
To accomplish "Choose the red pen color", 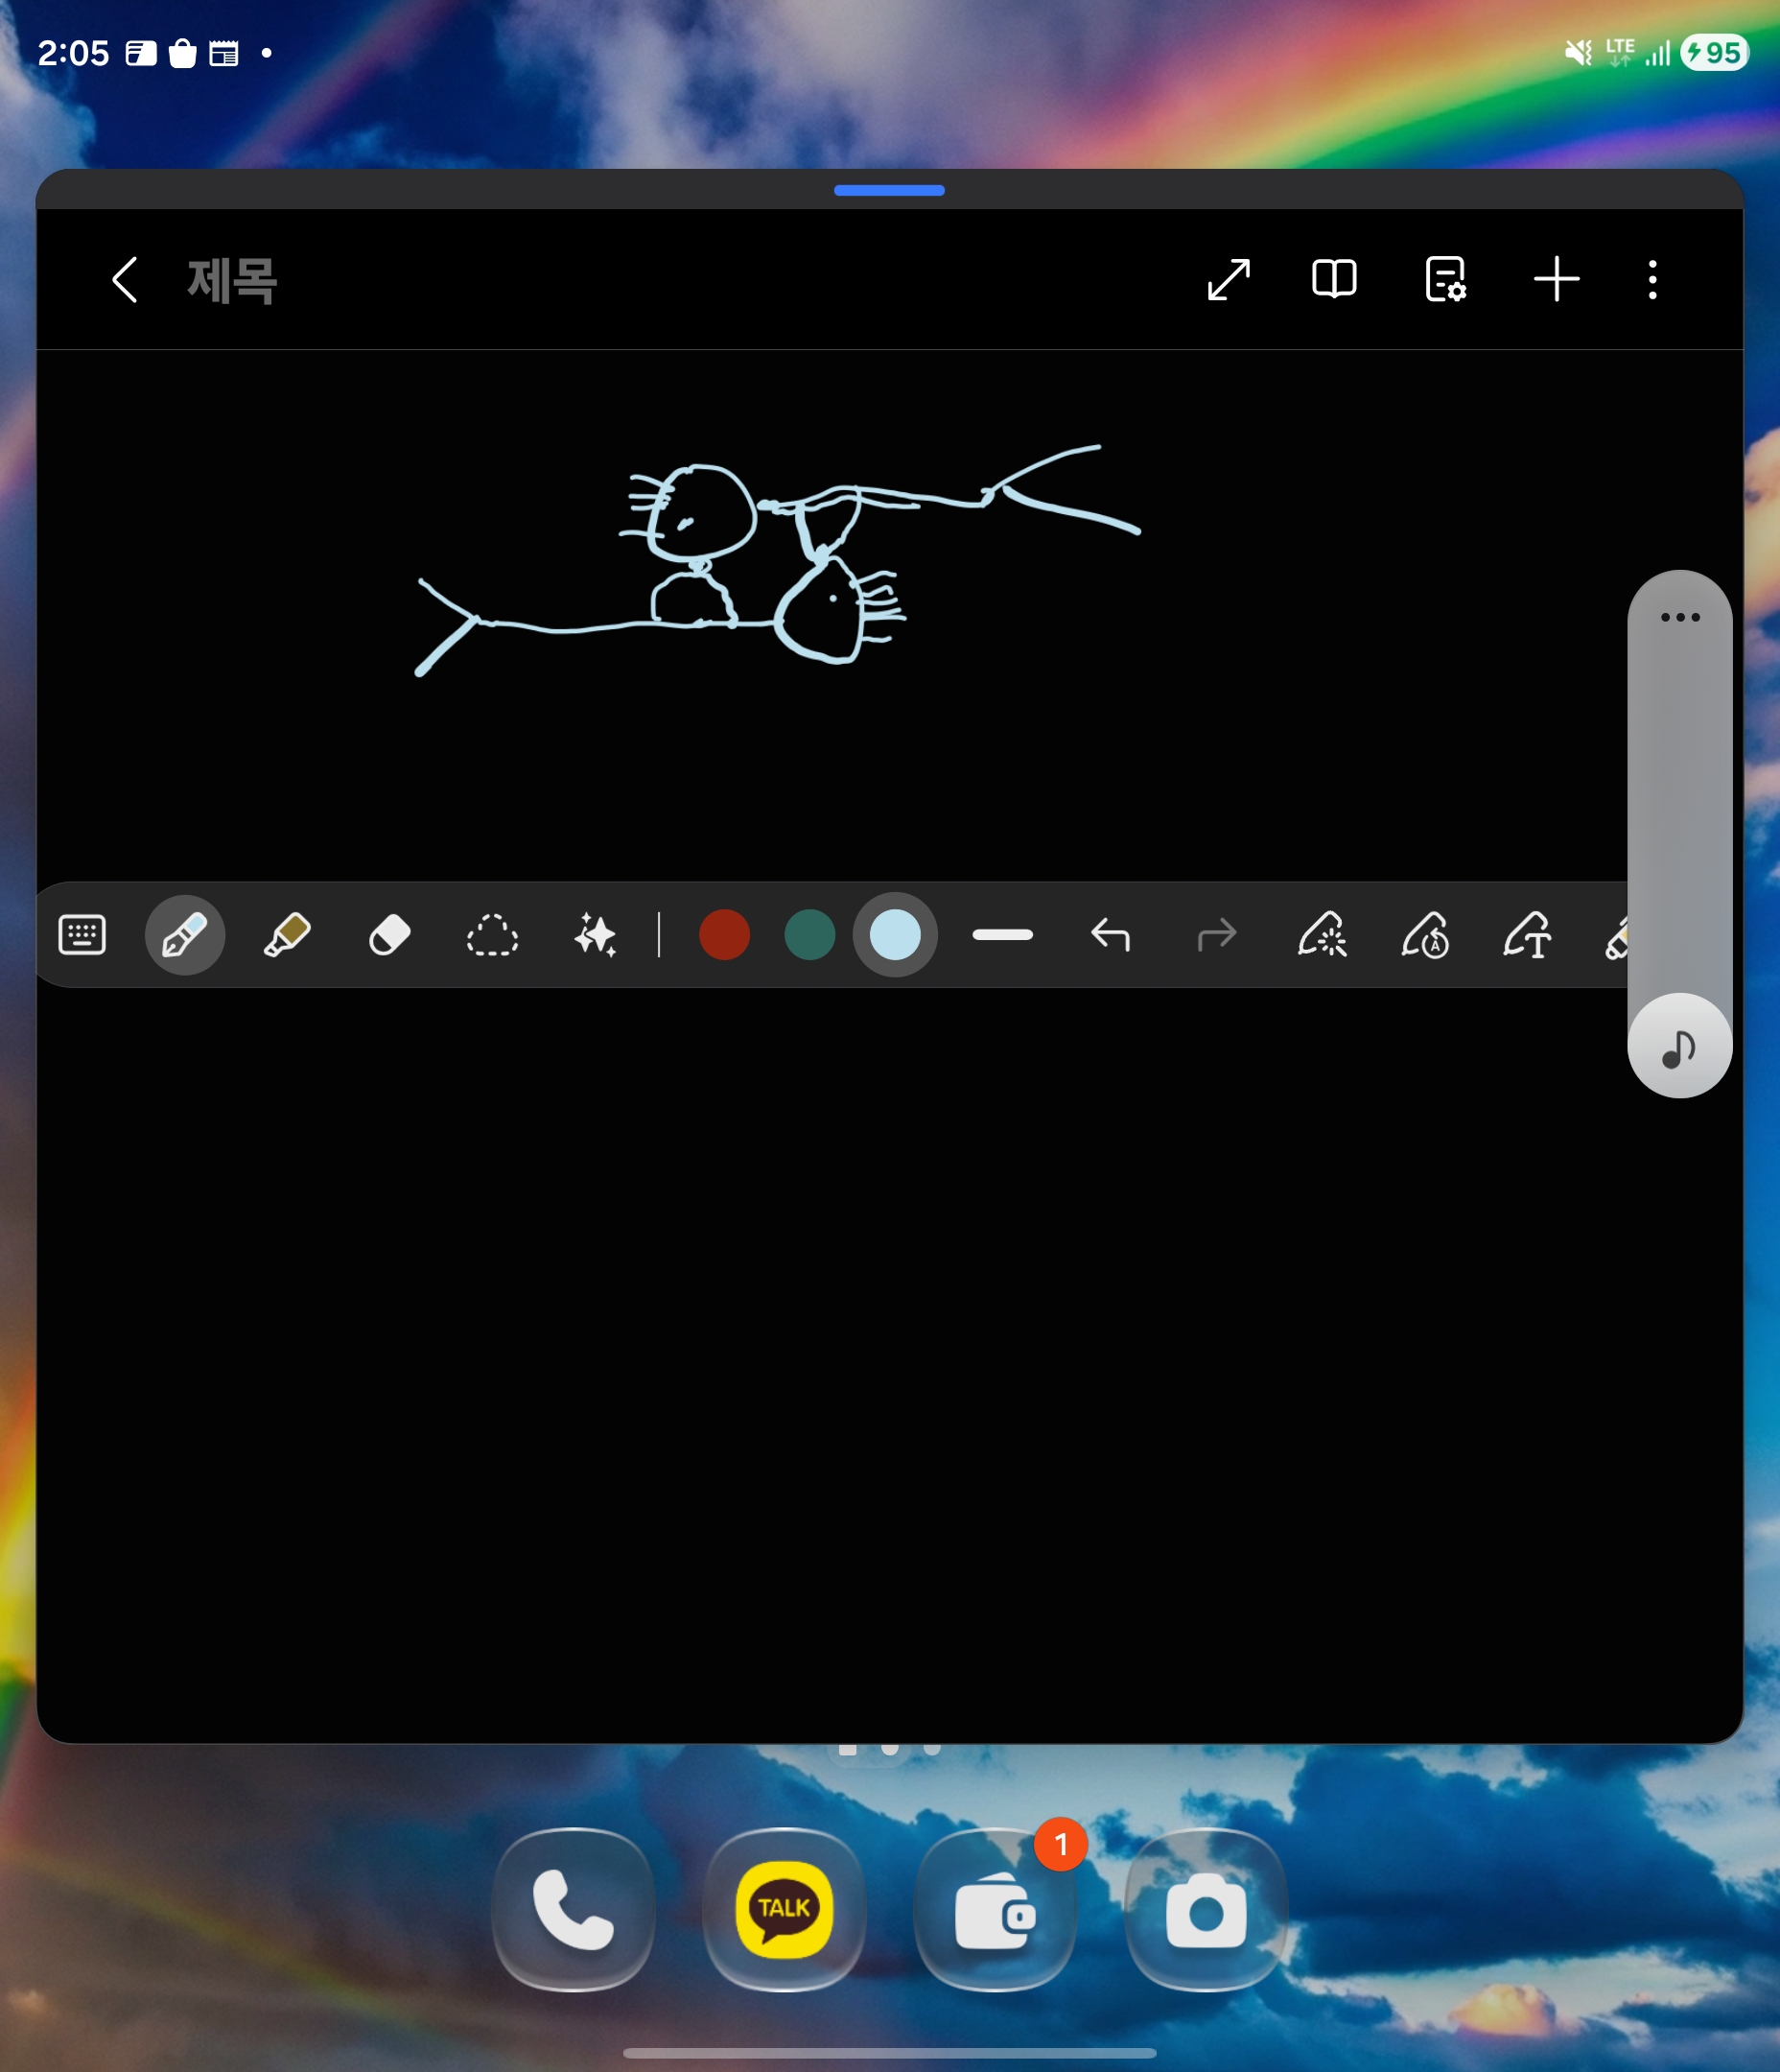I will pyautogui.click(x=724, y=935).
